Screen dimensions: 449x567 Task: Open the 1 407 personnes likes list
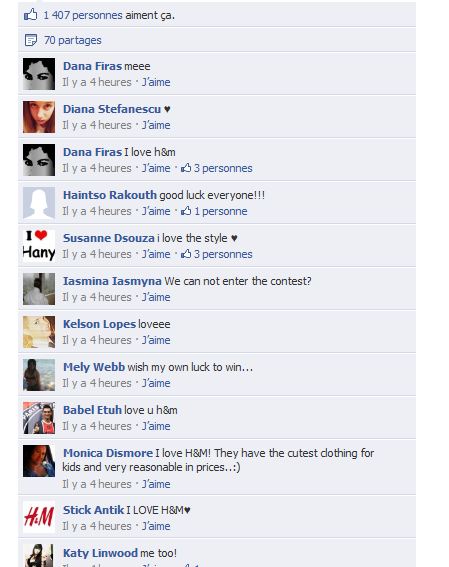point(83,15)
